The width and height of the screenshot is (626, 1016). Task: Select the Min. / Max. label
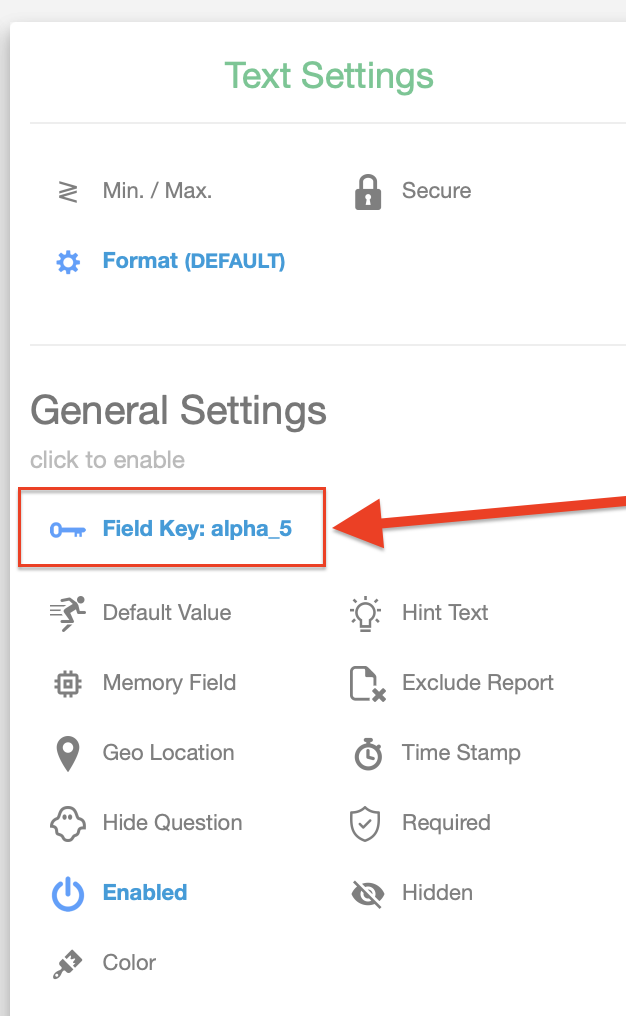click(x=157, y=191)
